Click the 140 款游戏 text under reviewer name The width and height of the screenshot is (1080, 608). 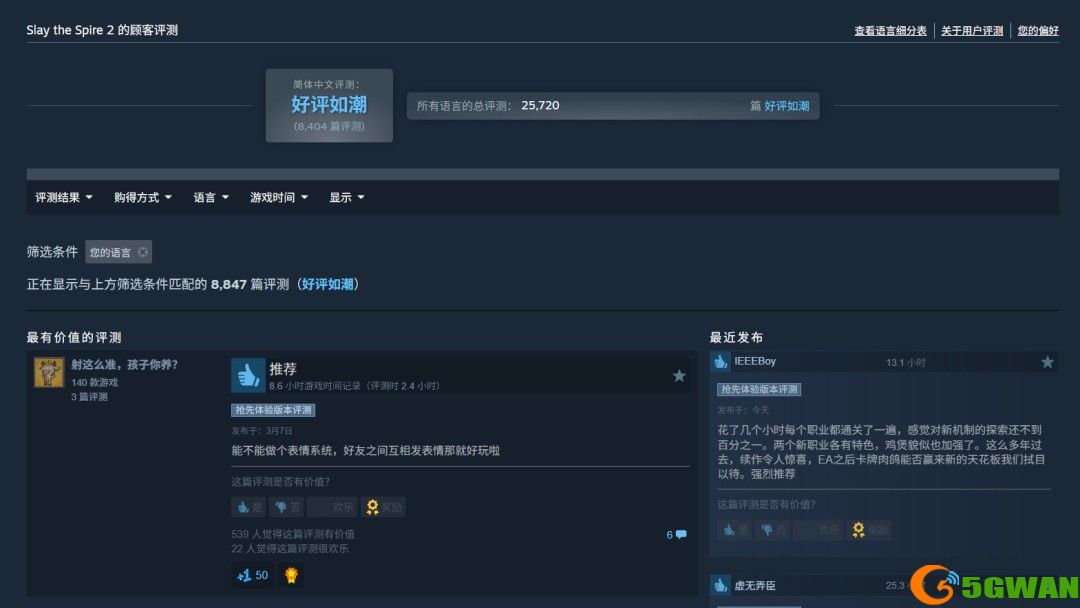(x=94, y=382)
